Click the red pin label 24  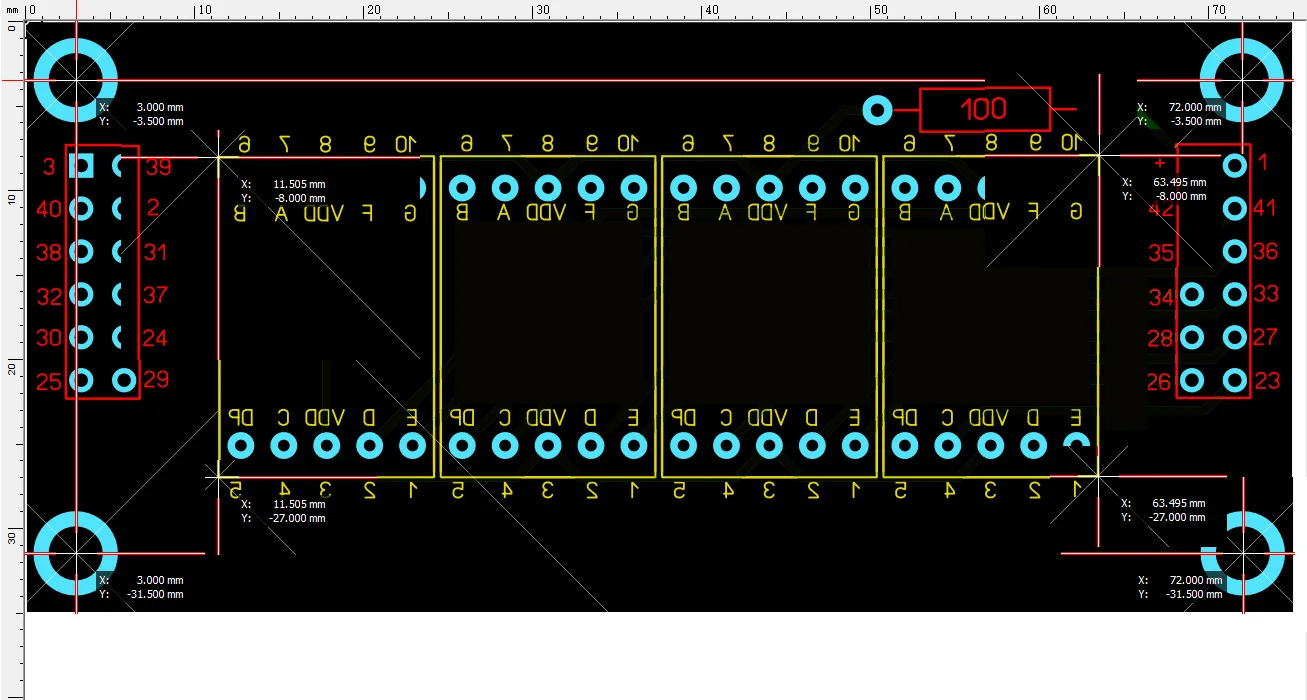click(155, 338)
